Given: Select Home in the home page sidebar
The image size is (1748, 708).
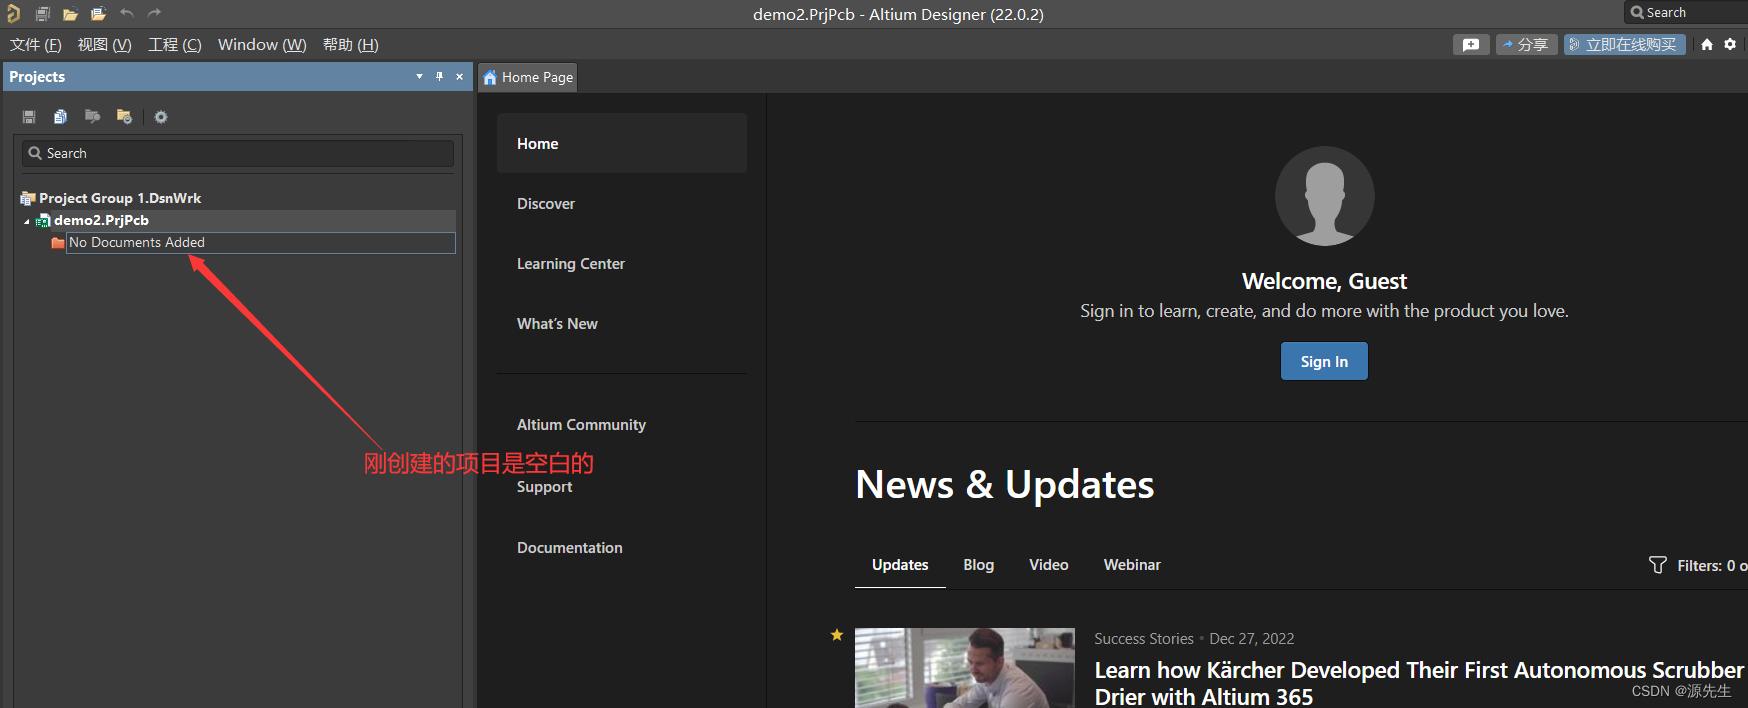Looking at the screenshot, I should (622, 144).
